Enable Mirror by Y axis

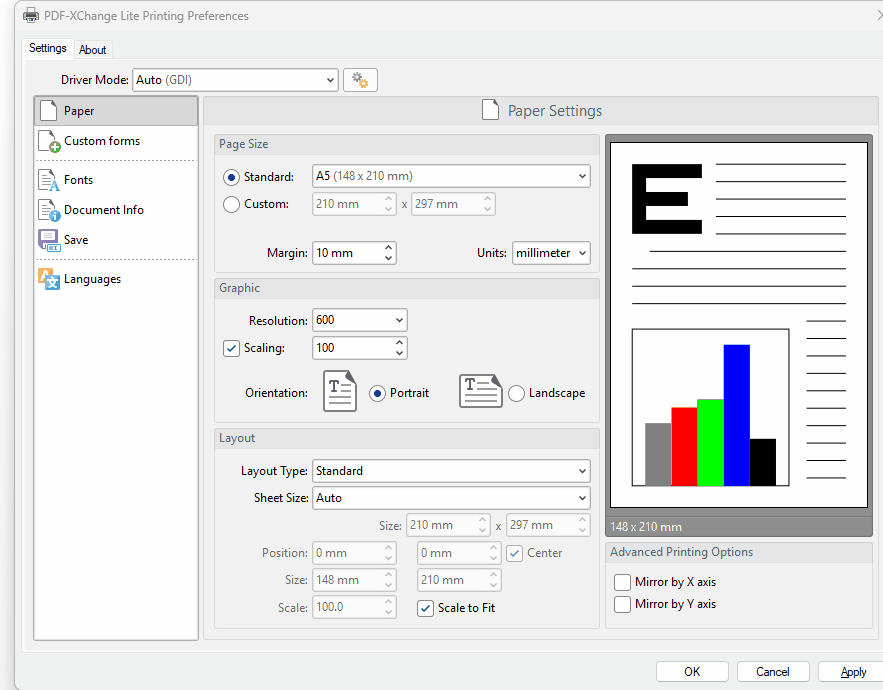[622, 604]
